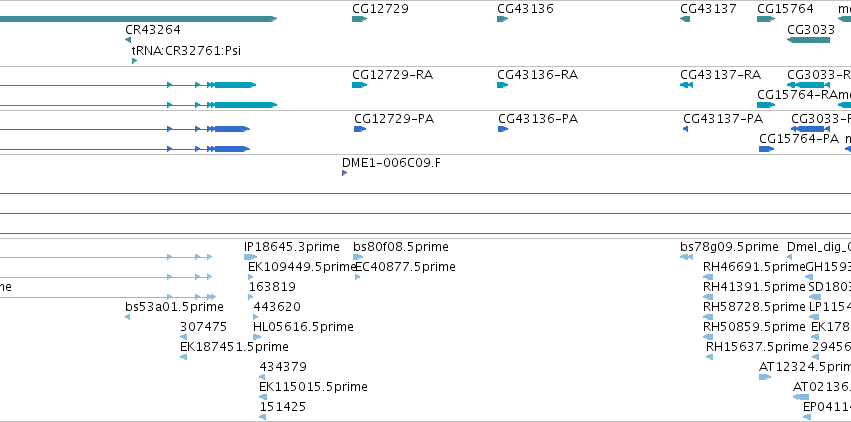Select the CG12729 gene glyph
This screenshot has width=851, height=422.
[359, 19]
